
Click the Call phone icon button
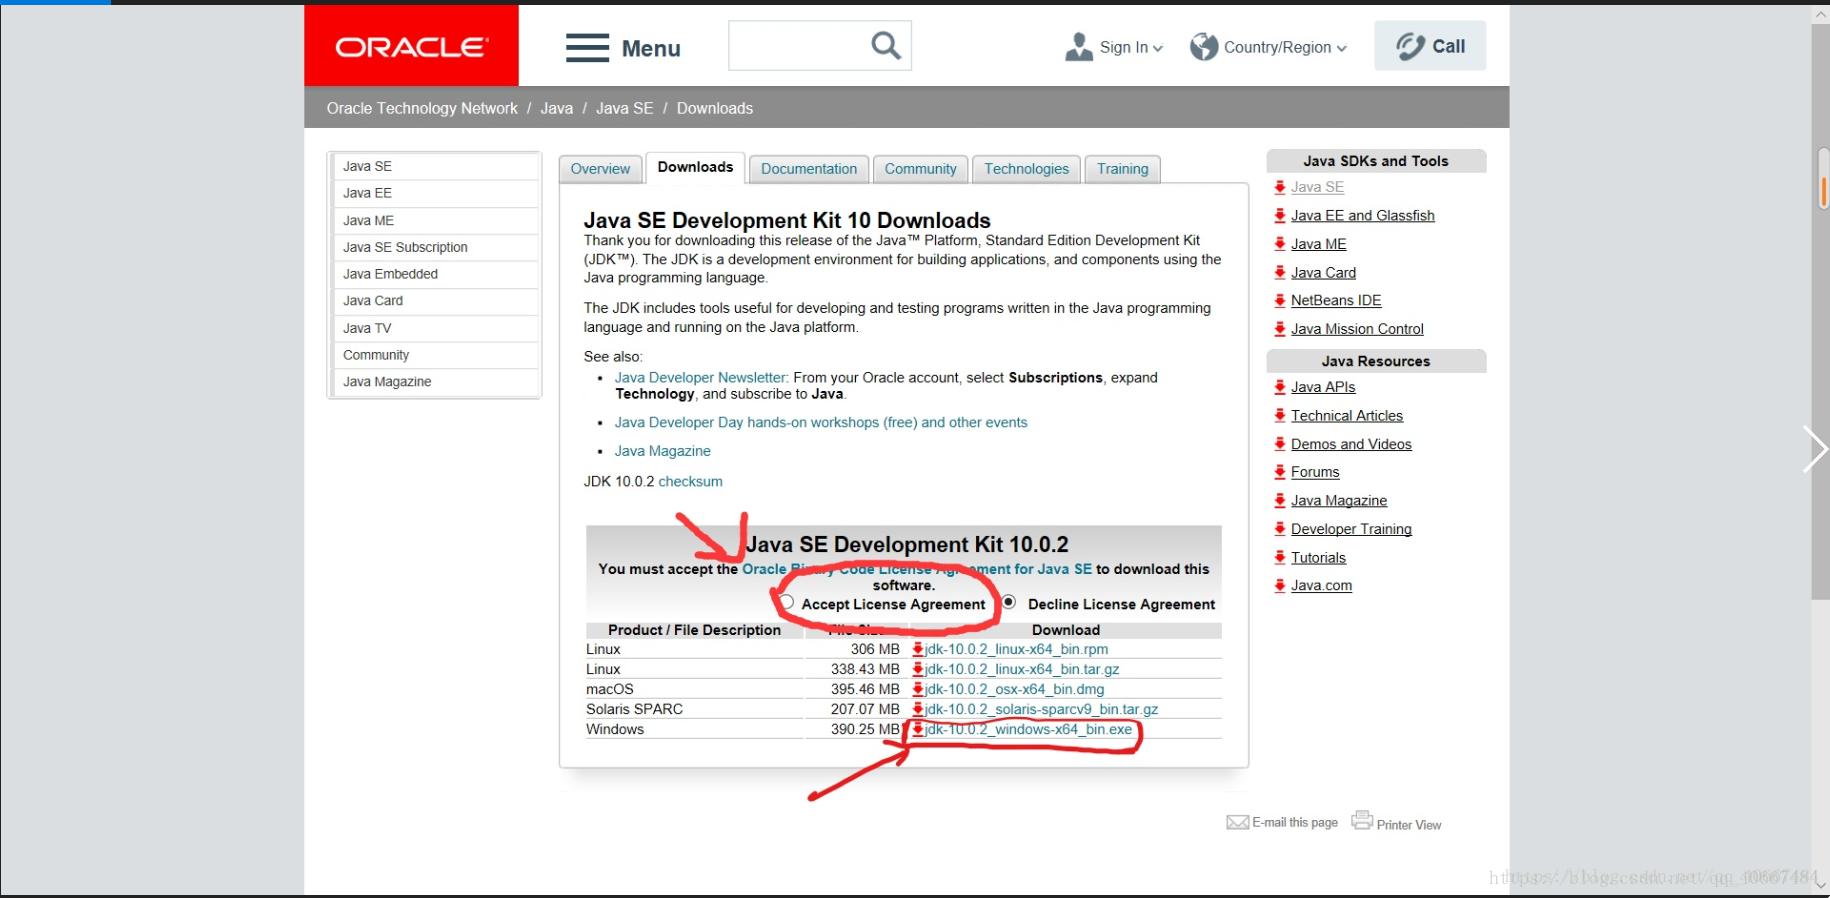click(x=1430, y=46)
